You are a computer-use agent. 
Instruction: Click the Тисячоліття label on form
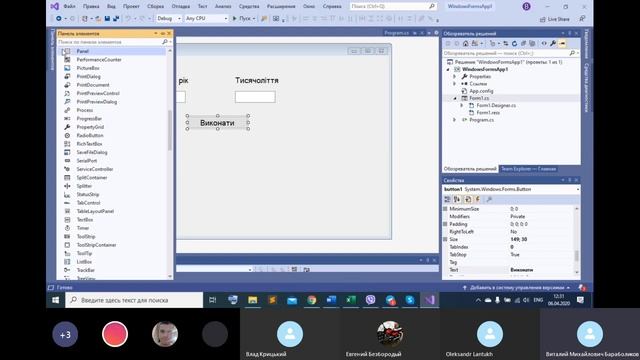click(x=257, y=80)
